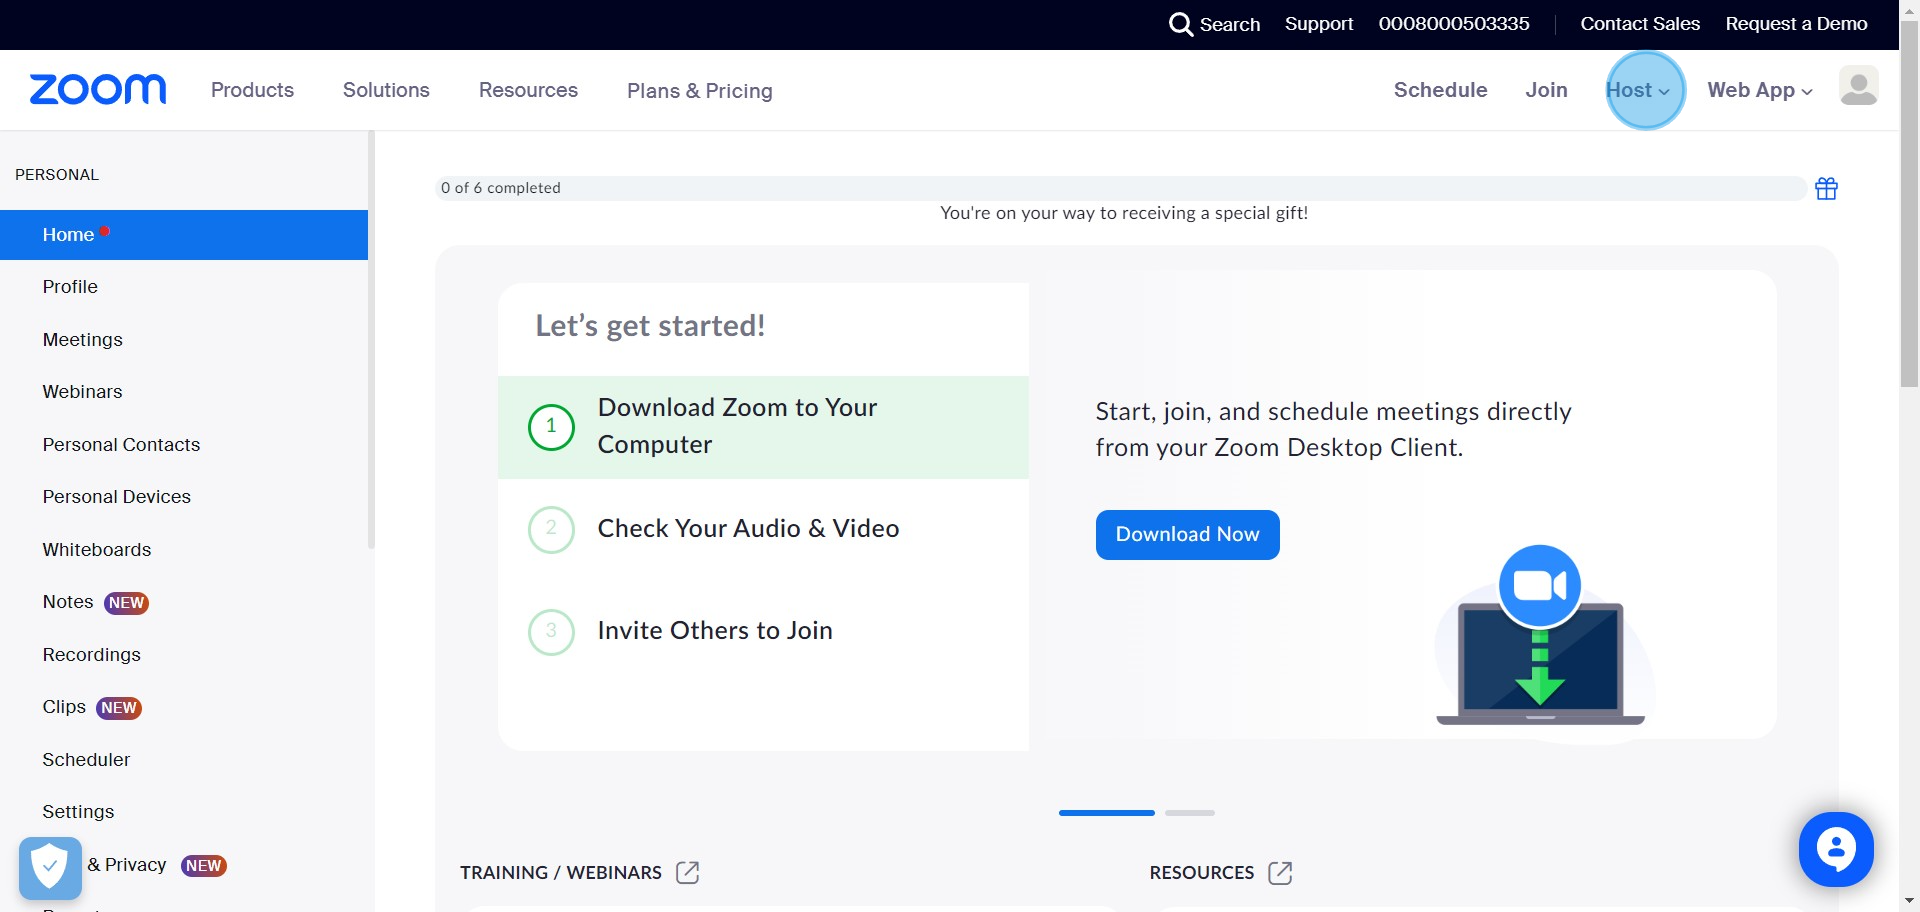Click the RESOURCES section heading
This screenshot has width=1920, height=912.
click(x=1201, y=873)
